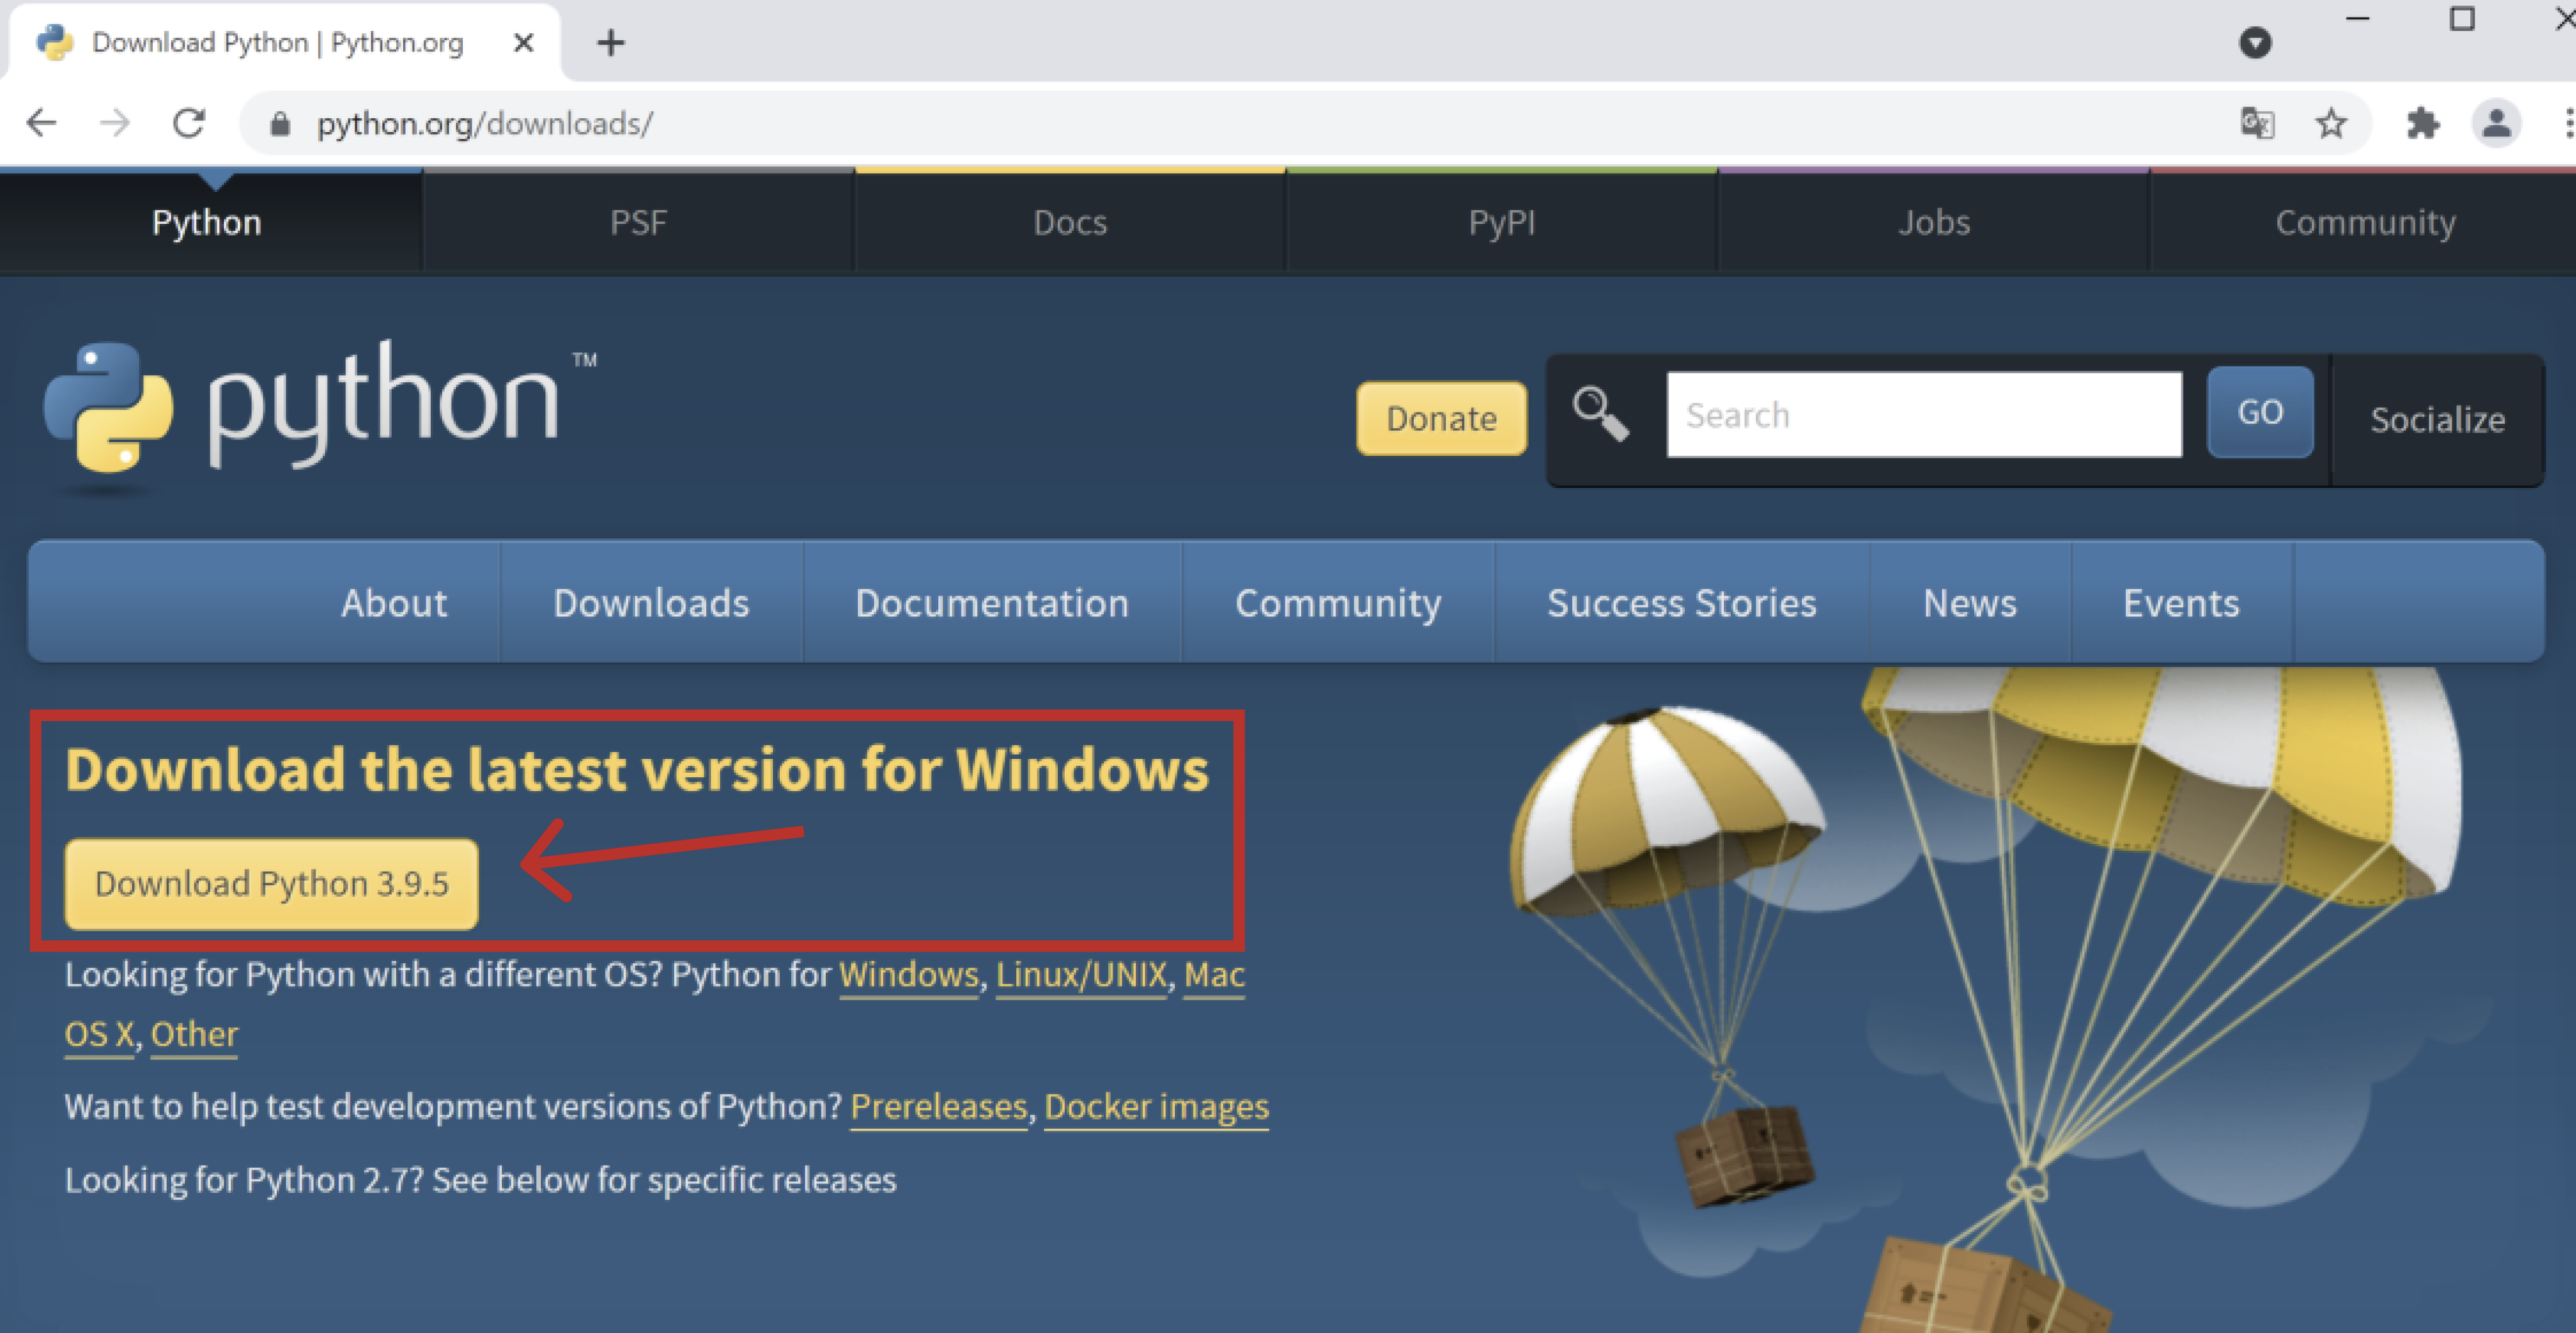Image resolution: width=2576 pixels, height=1333 pixels.
Task: Open a new tab with plus icon
Action: tap(610, 42)
